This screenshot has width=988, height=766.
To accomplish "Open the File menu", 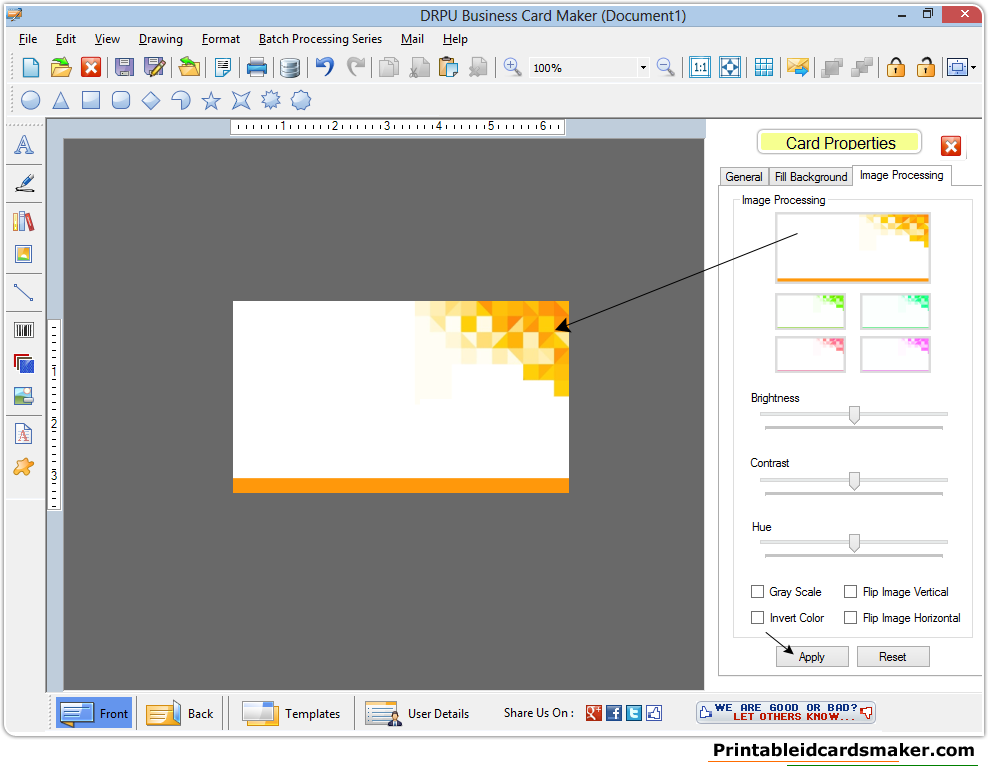I will point(28,39).
